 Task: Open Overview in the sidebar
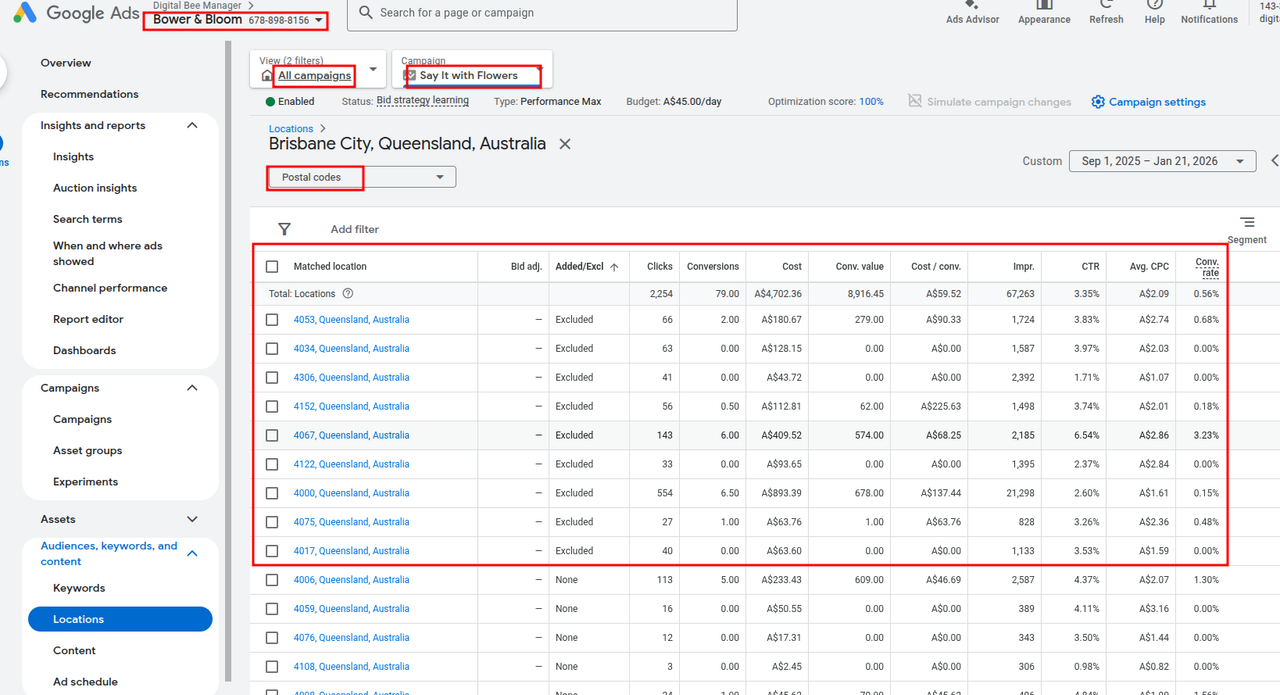pos(66,63)
